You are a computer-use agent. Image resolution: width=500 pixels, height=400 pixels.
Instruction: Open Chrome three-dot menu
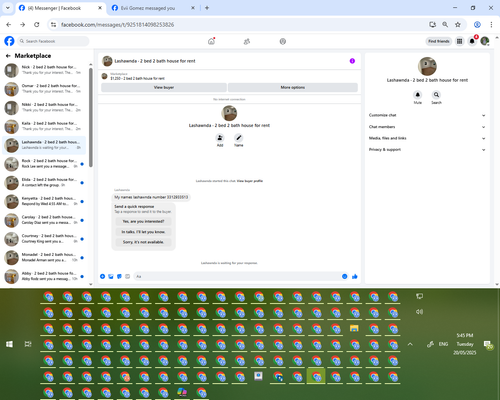coord(491,24)
